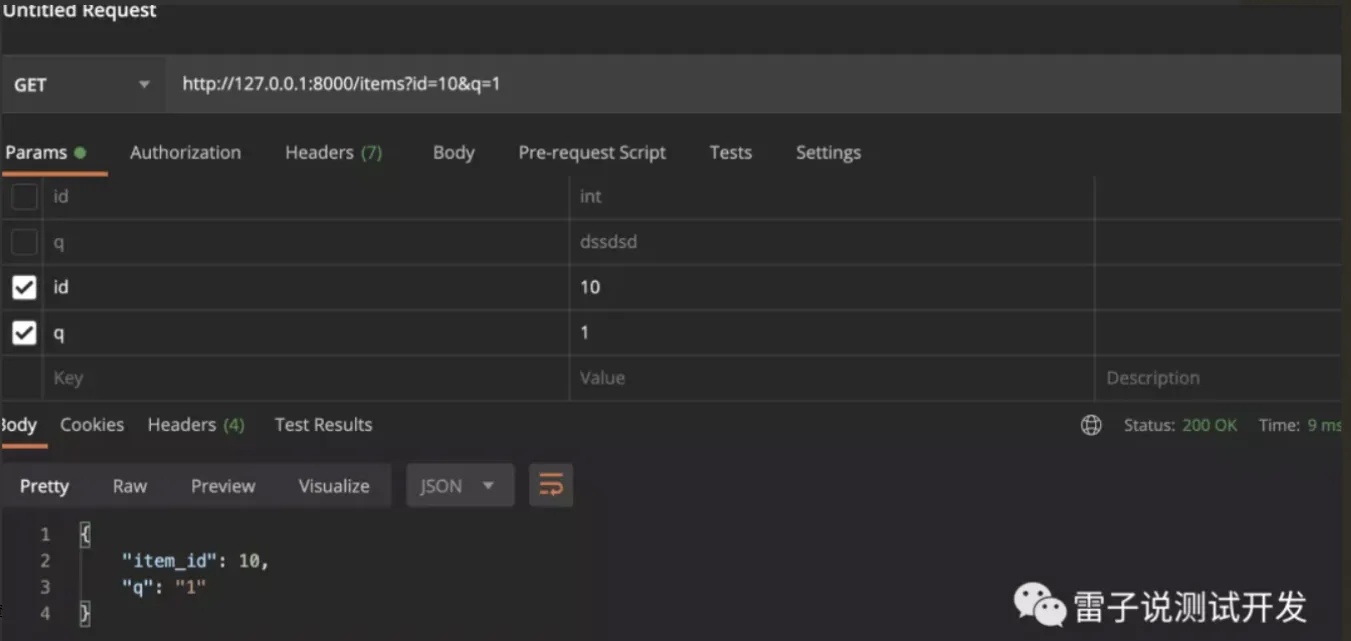This screenshot has width=1351, height=641.
Task: Click the key cell 'q' in checked row
Action: pos(305,332)
